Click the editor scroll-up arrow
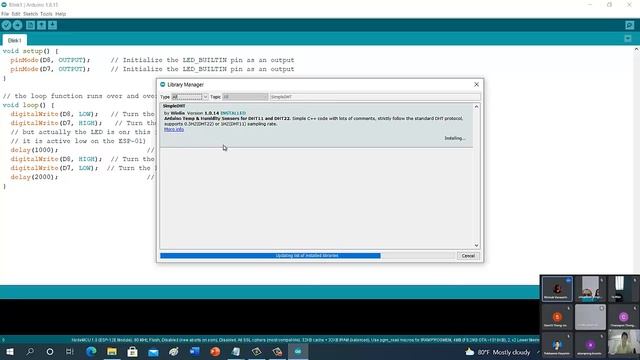The height and width of the screenshot is (360, 640). tap(636, 49)
